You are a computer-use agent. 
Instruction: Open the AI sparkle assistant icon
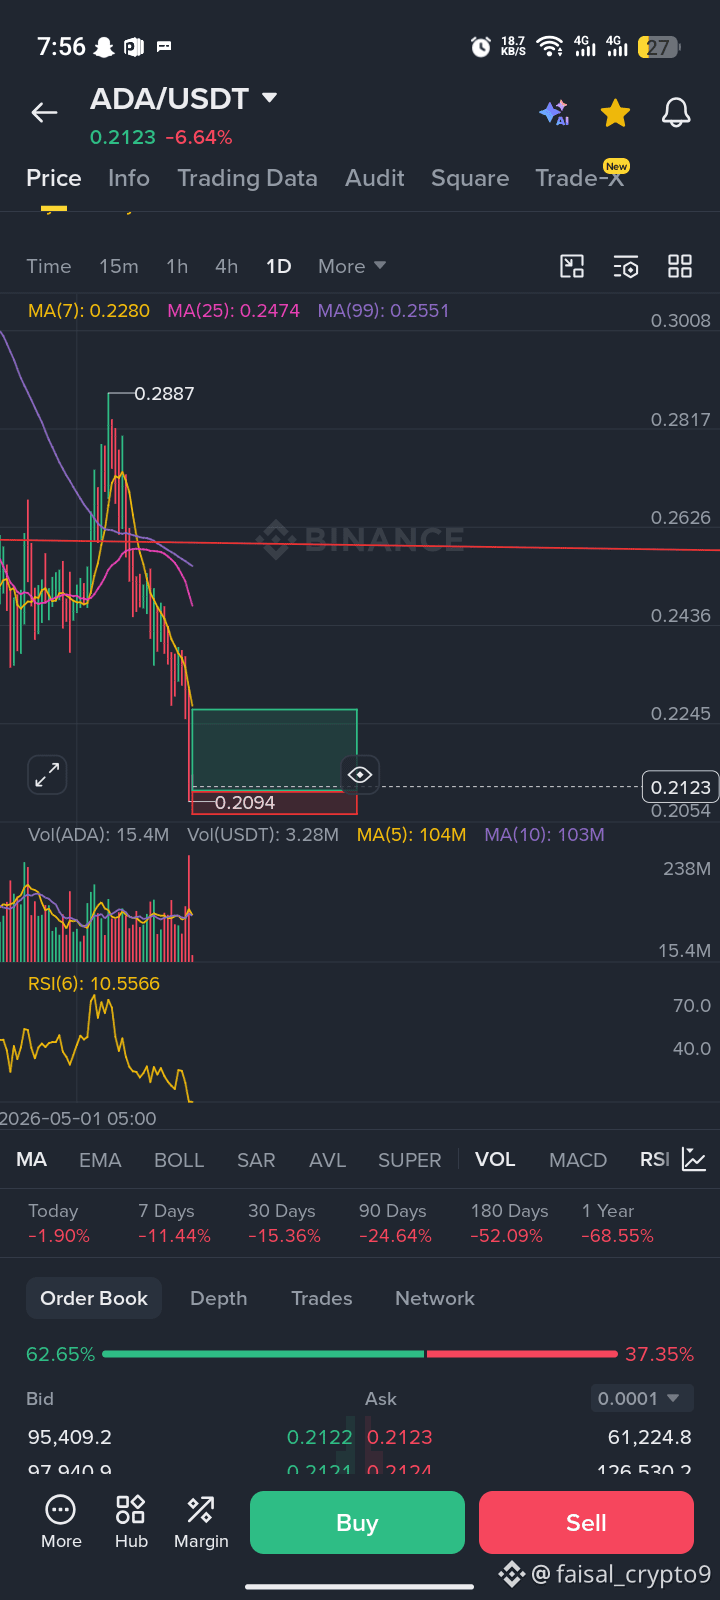pyautogui.click(x=554, y=113)
